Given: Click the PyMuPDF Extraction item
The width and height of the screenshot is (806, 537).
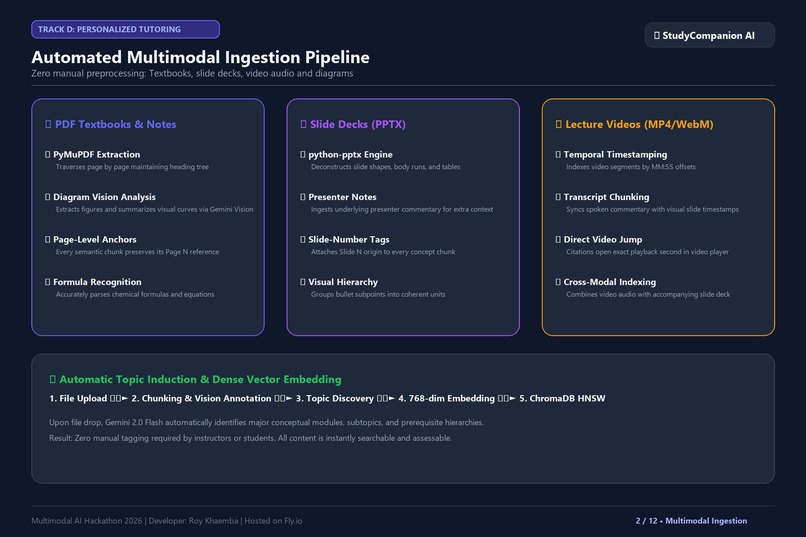Looking at the screenshot, I should pyautogui.click(x=97, y=155).
